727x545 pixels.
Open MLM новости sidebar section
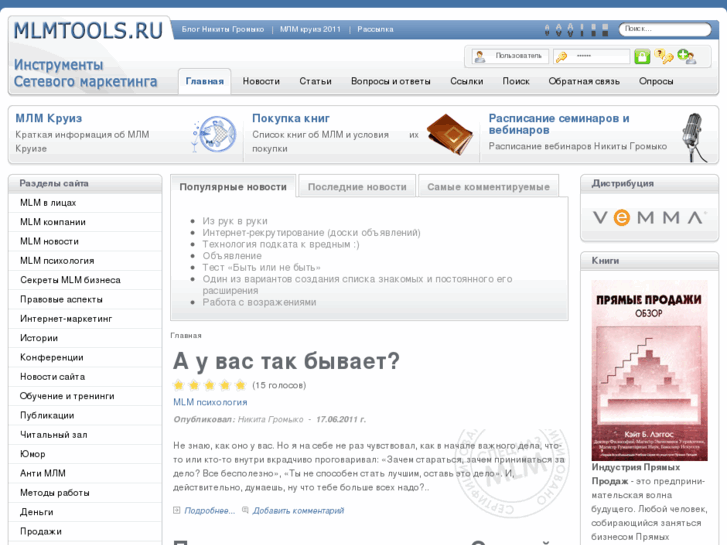pos(85,242)
